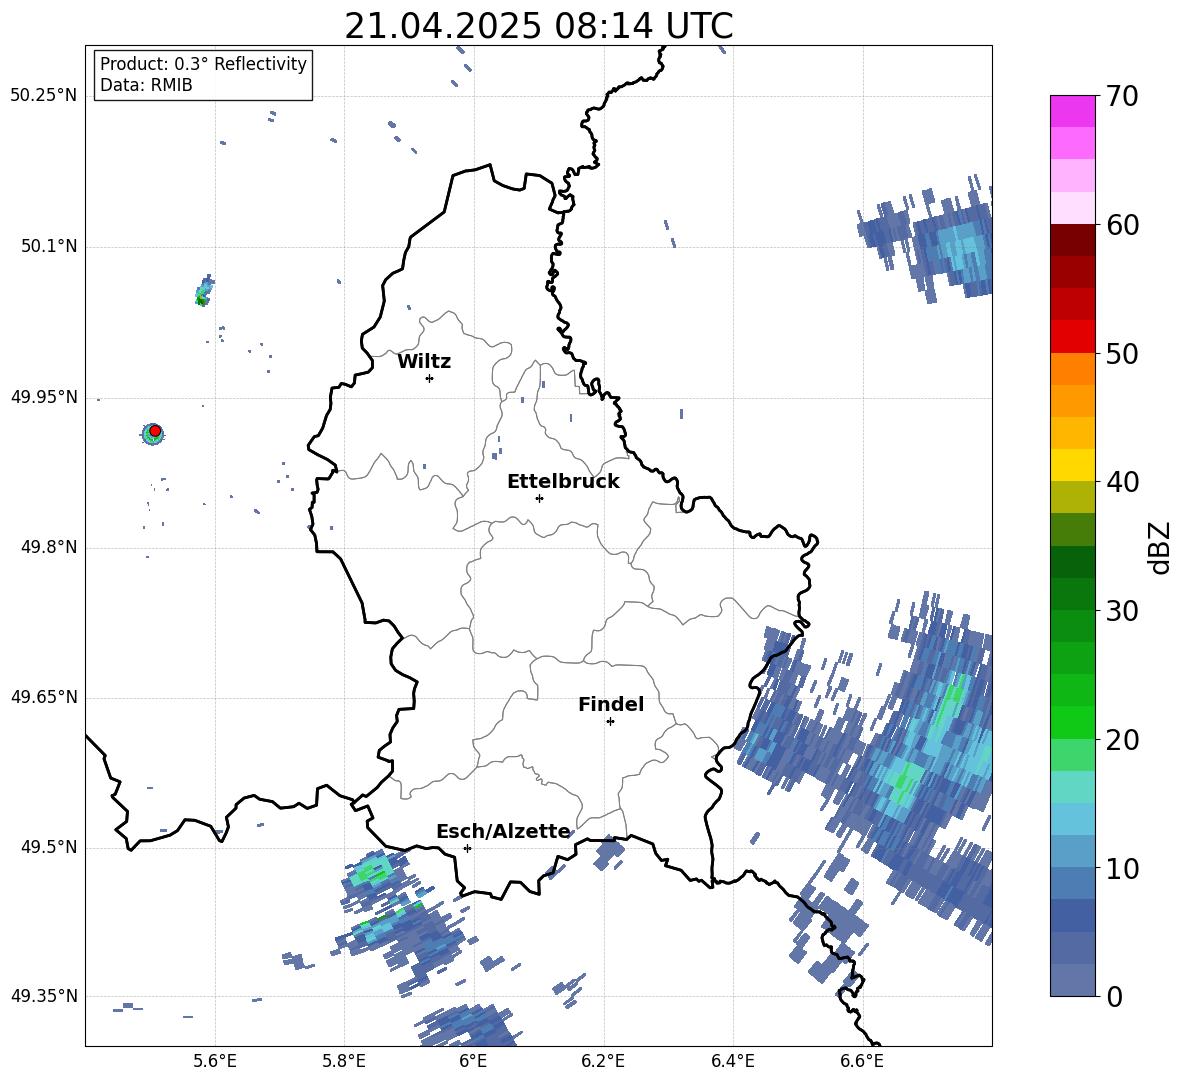Click the Findel station cross marker
The width and height of the screenshot is (1184, 1081).
(610, 722)
